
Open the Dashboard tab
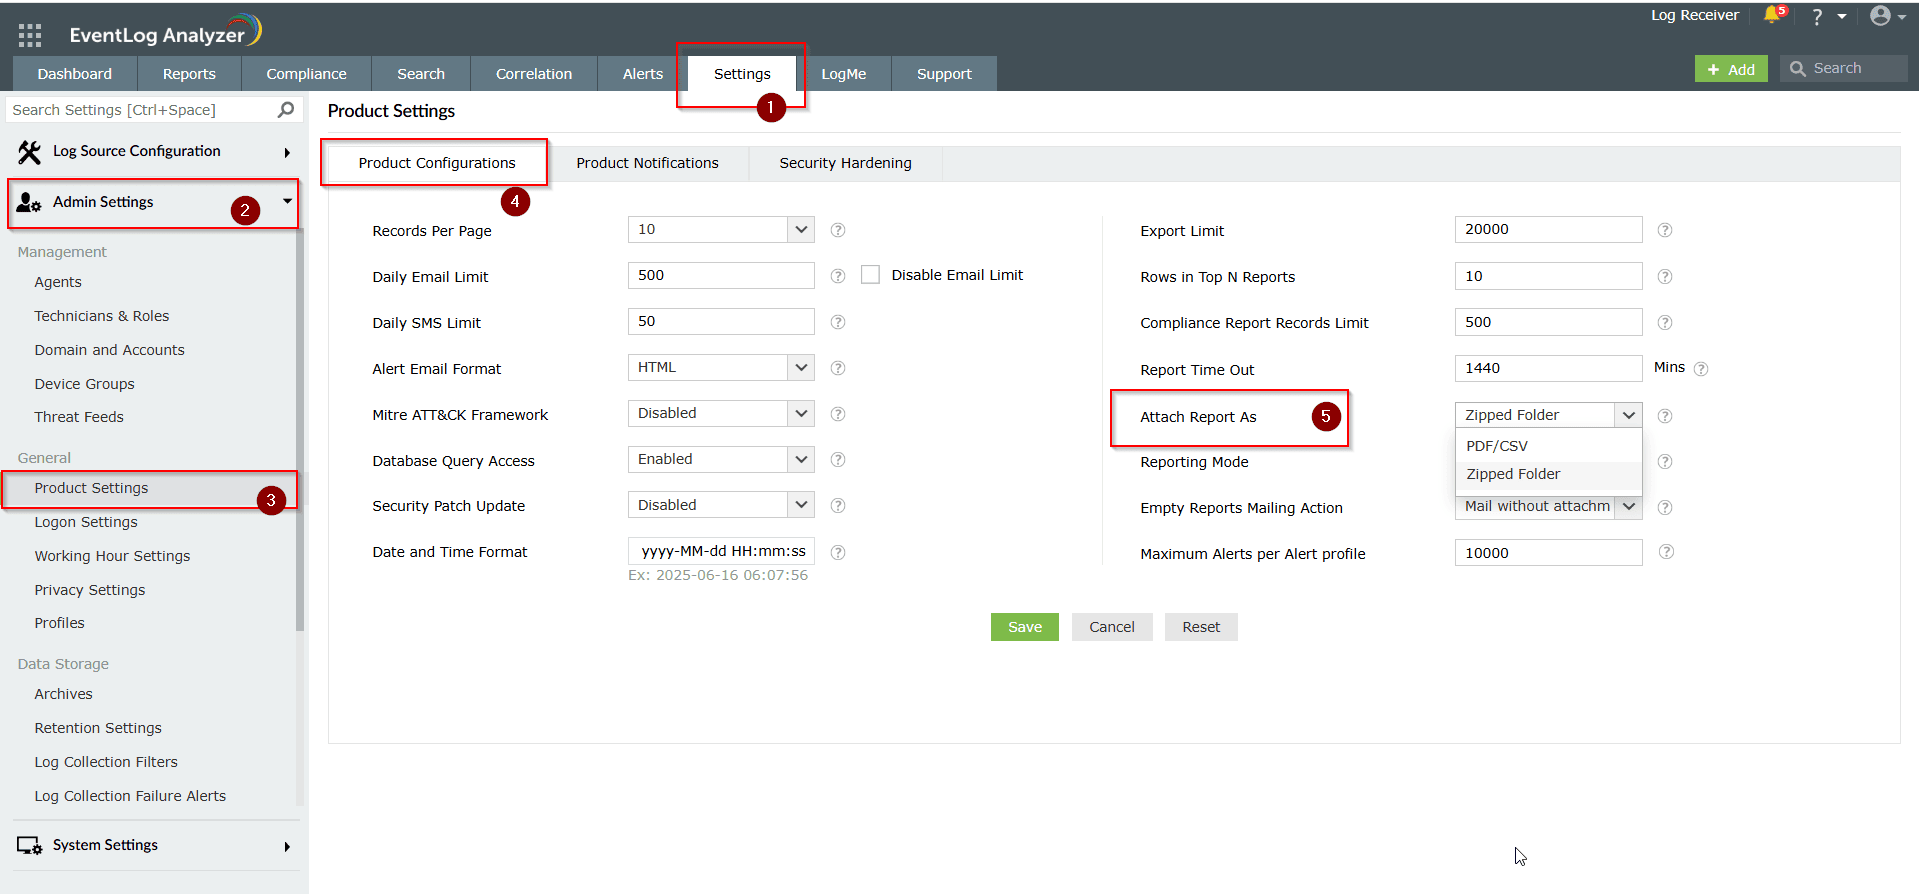tap(75, 74)
